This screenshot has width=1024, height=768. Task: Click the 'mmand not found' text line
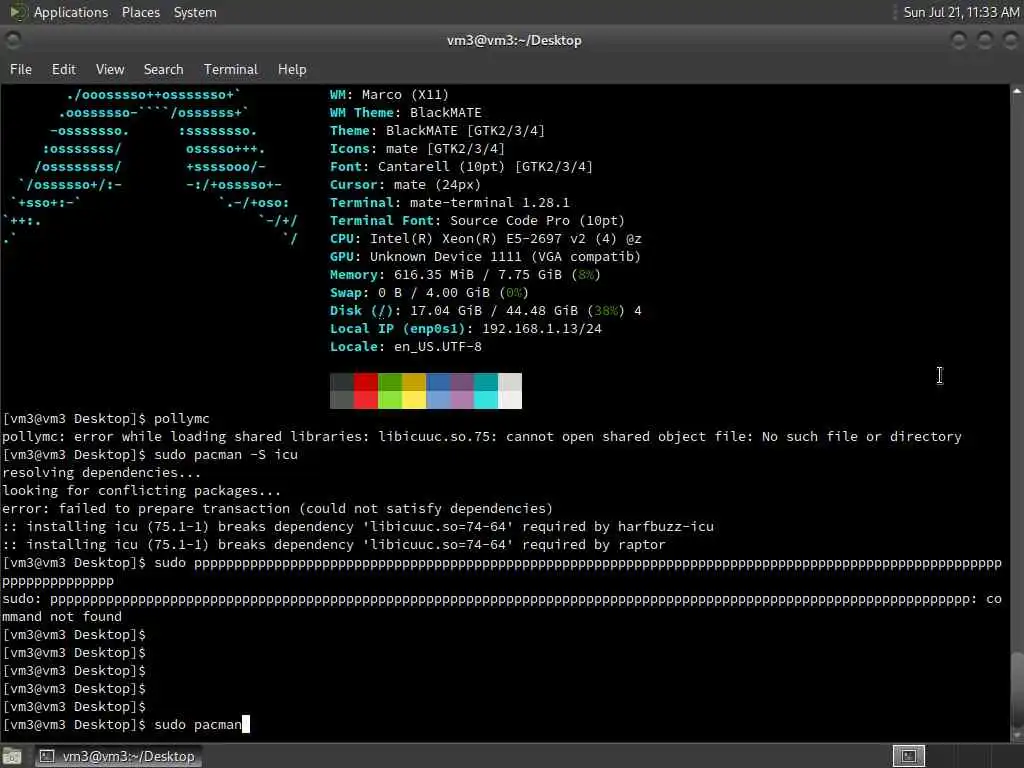pyautogui.click(x=62, y=616)
